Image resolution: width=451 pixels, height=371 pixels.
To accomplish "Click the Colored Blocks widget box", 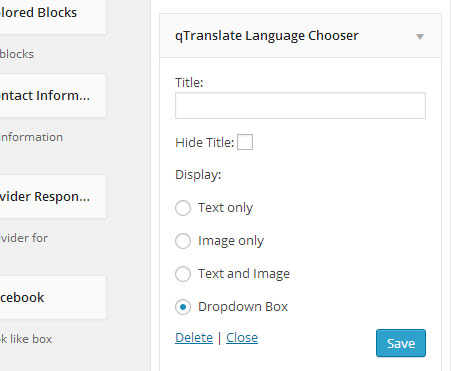I will click(53, 16).
